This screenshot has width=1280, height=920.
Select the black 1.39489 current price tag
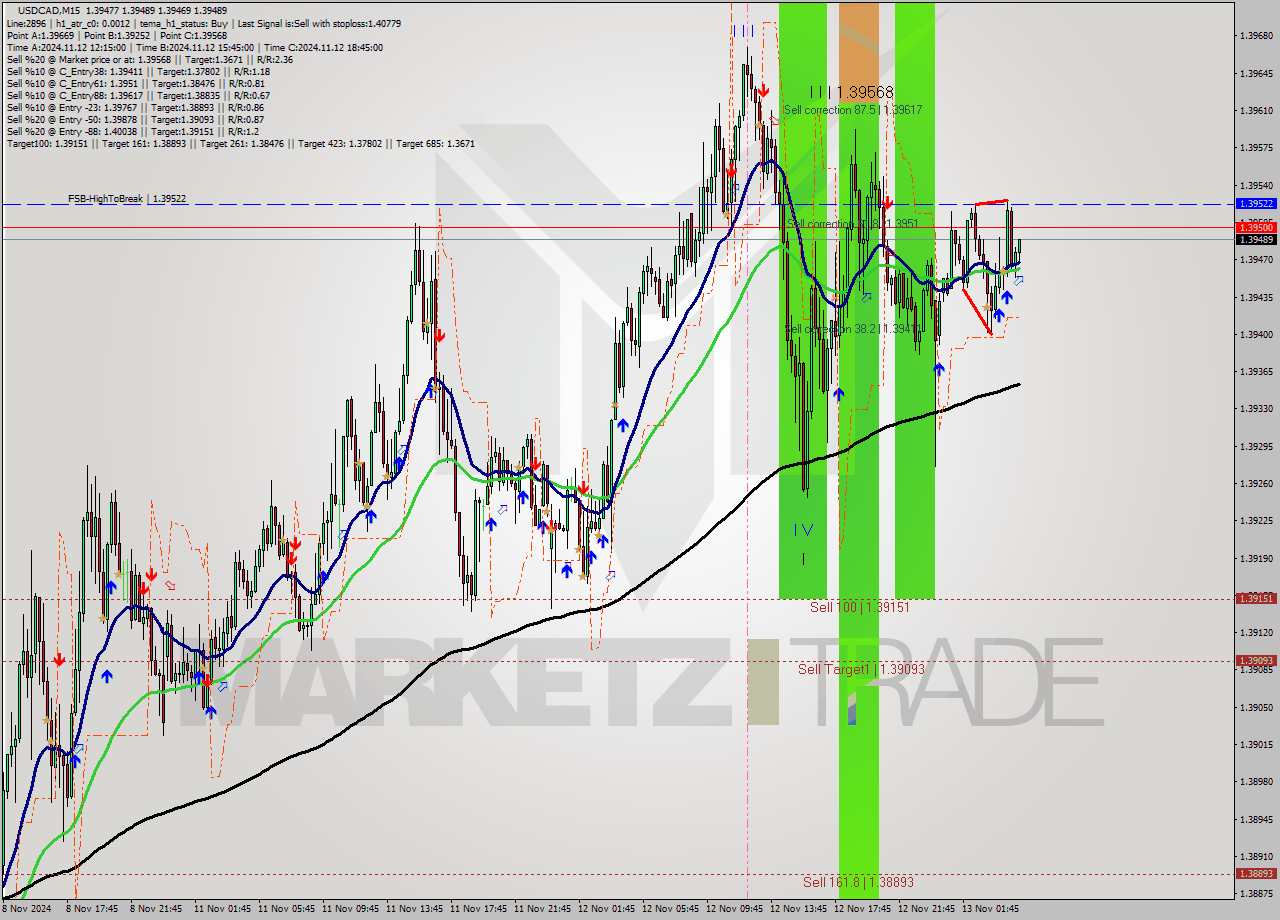(1256, 239)
